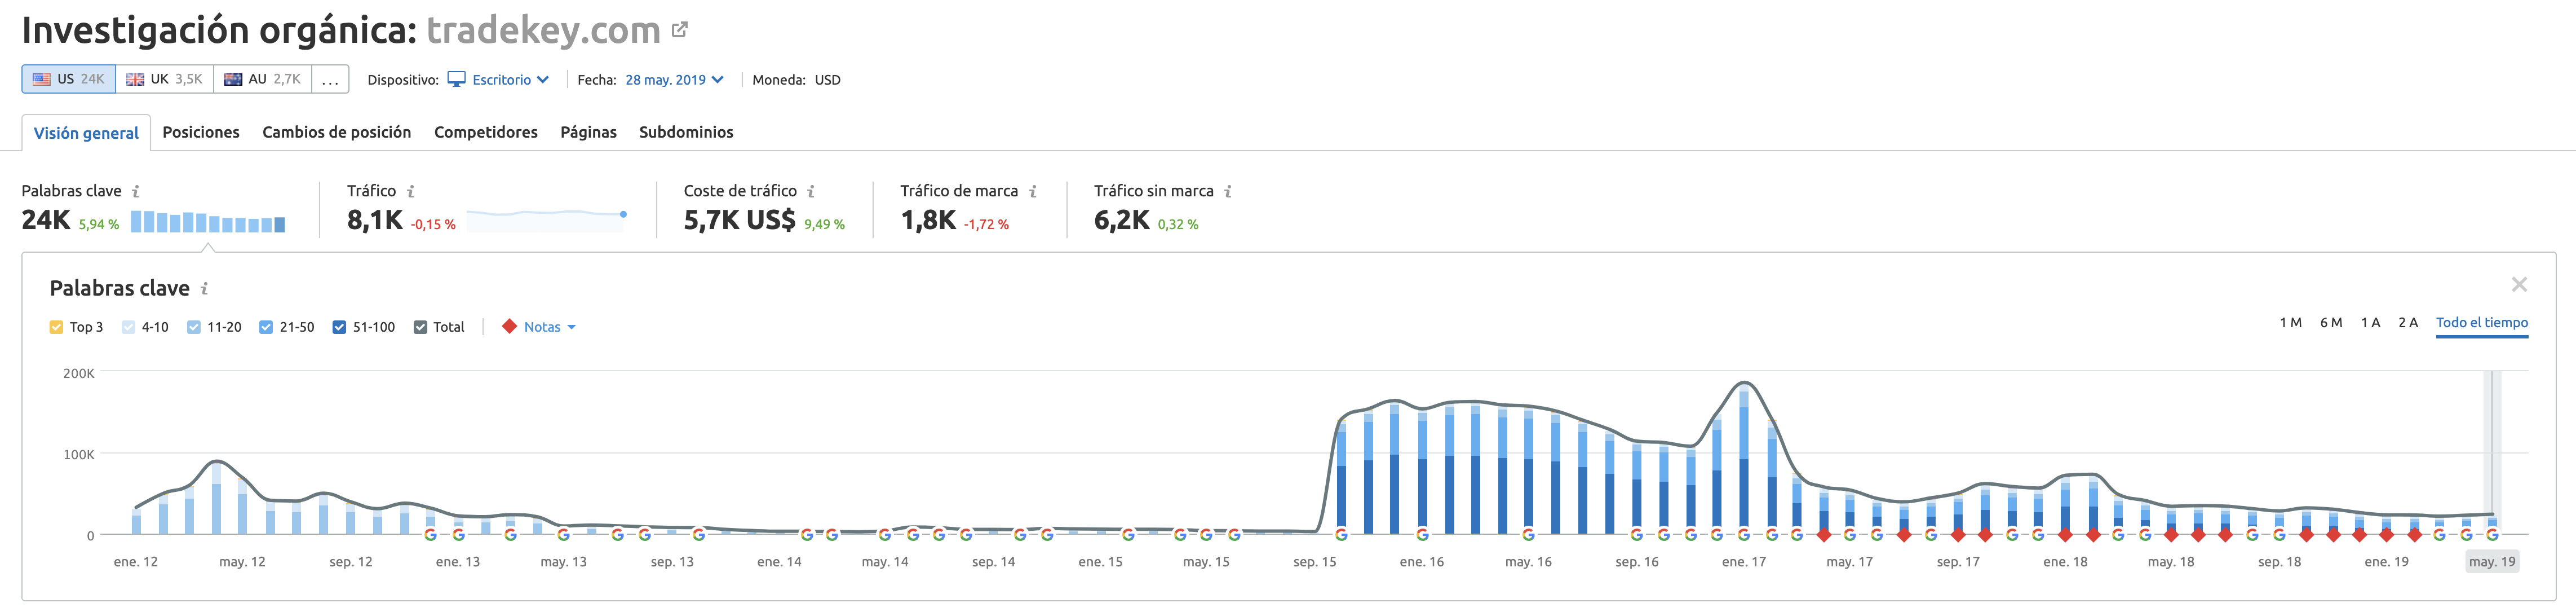Click the AU flag icon
The image size is (2576, 616).
click(x=233, y=79)
